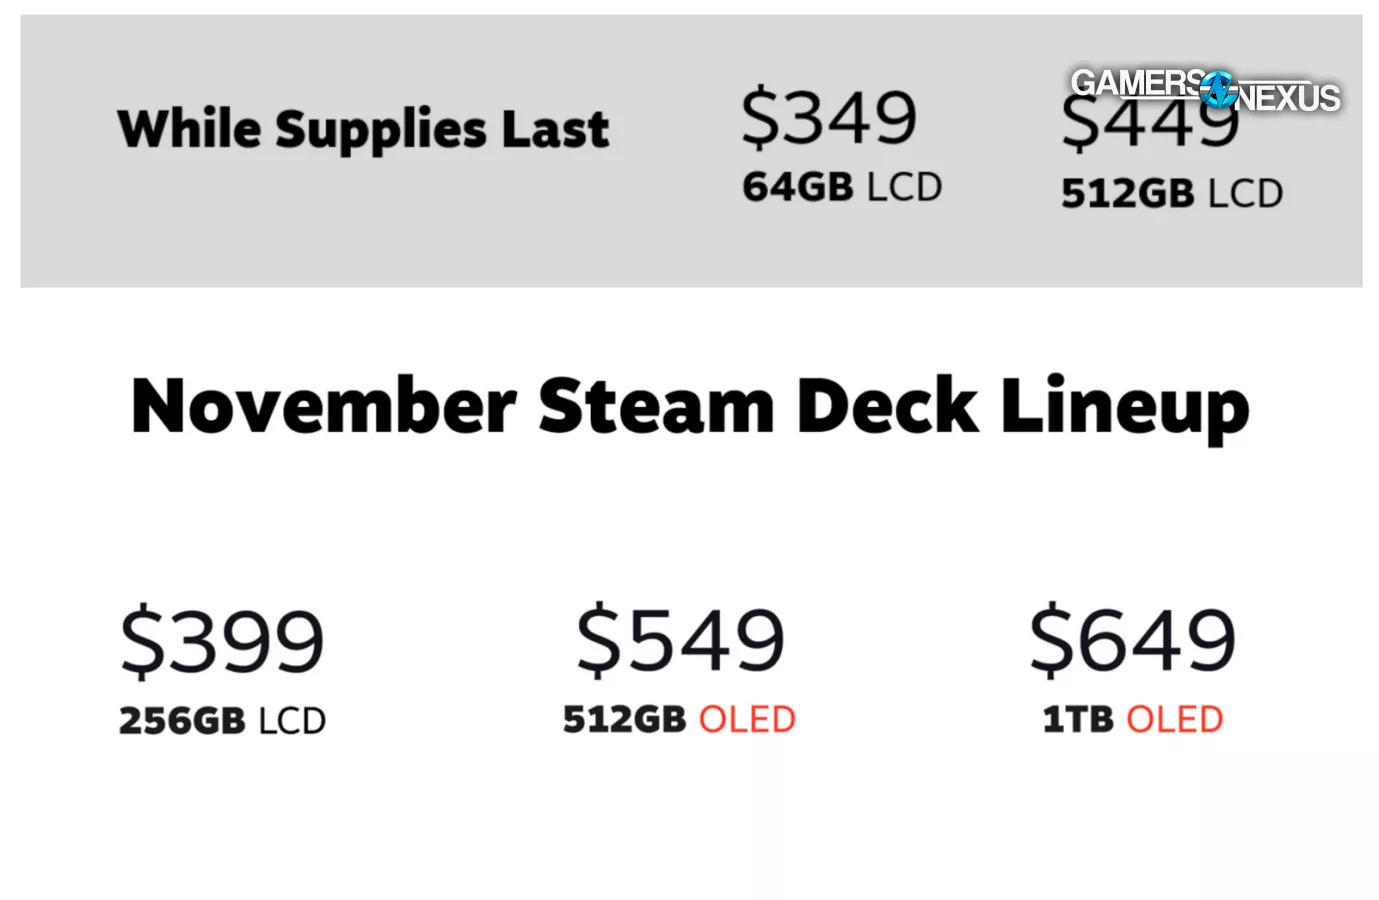Click the 1TB storage text
The width and height of the screenshot is (1379, 900).
click(x=1077, y=719)
